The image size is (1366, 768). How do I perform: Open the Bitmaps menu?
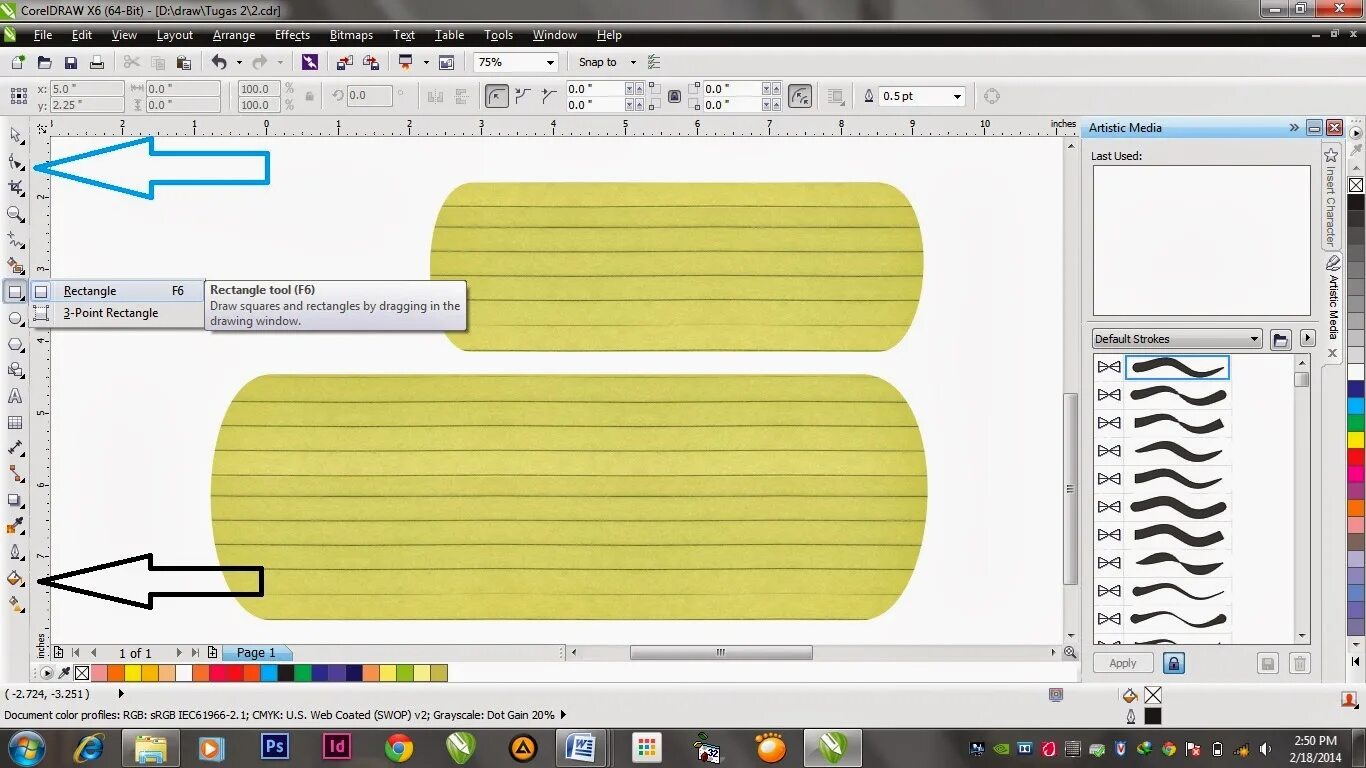pyautogui.click(x=351, y=35)
